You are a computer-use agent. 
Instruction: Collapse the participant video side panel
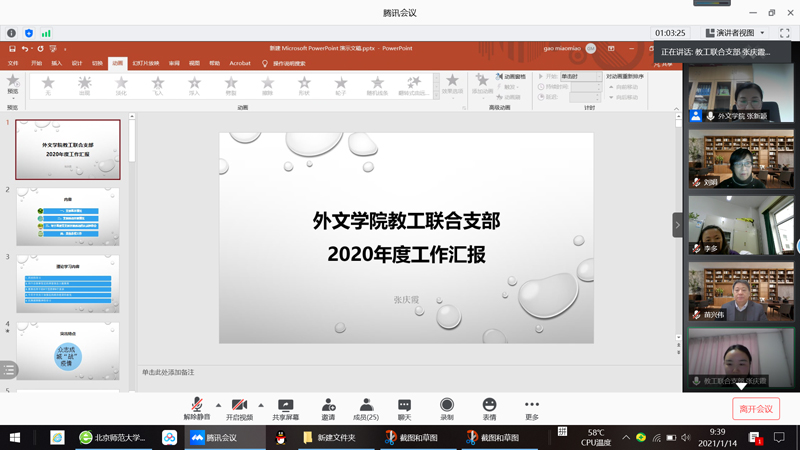(677, 225)
